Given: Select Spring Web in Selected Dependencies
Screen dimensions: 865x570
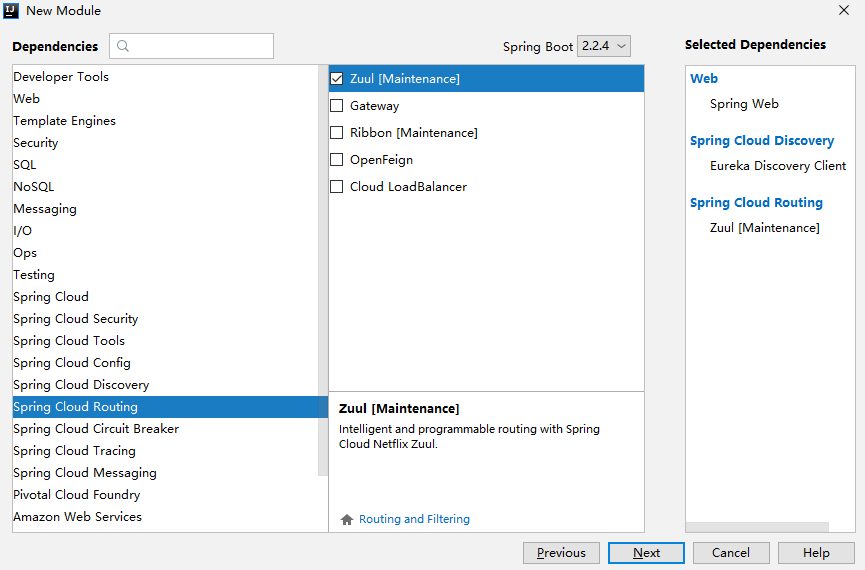Looking at the screenshot, I should (x=744, y=104).
